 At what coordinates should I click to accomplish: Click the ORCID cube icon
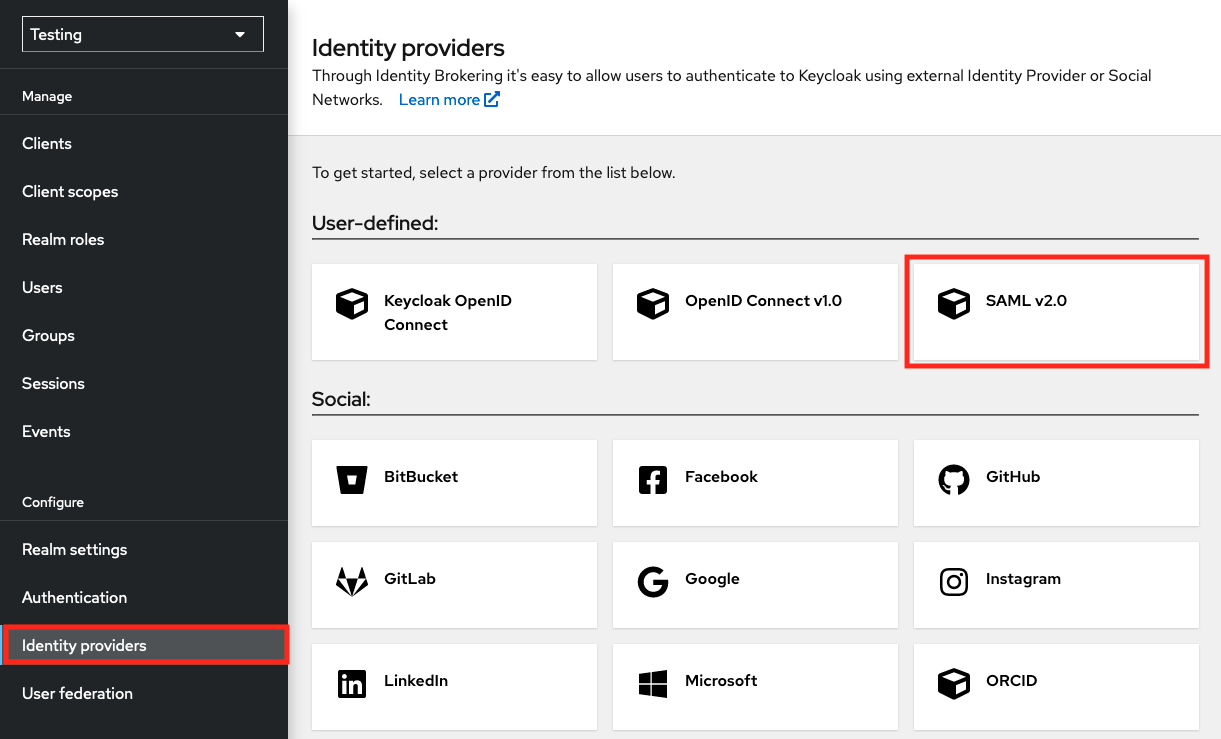[953, 683]
